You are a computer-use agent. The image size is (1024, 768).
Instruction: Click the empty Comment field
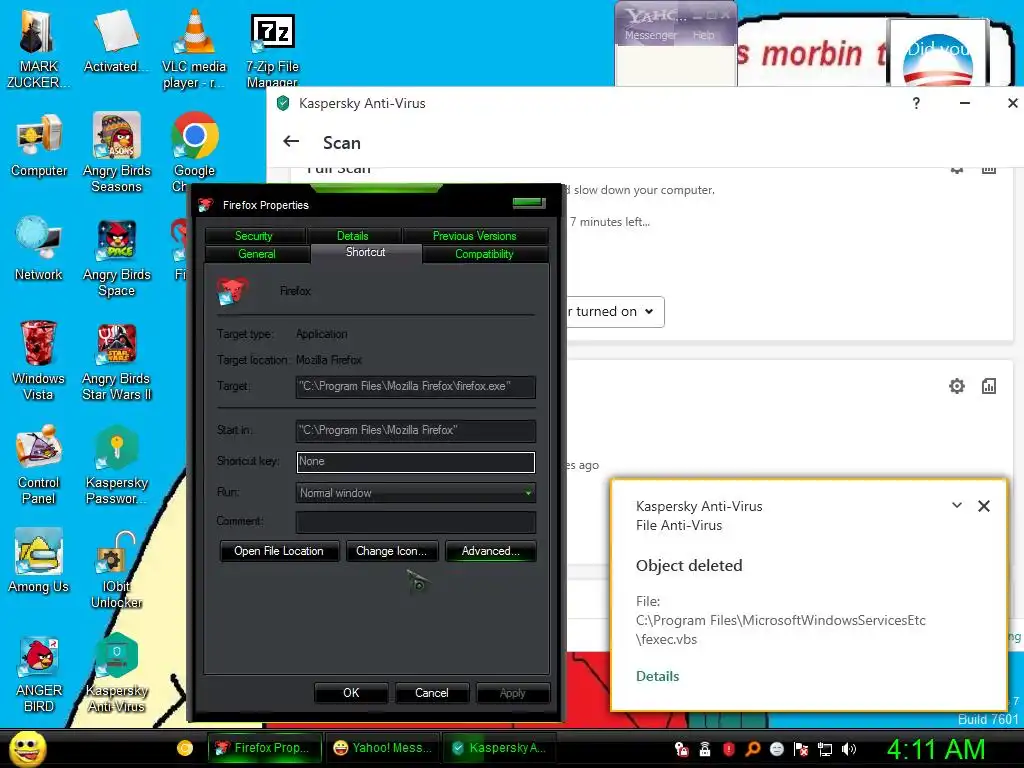(416, 522)
